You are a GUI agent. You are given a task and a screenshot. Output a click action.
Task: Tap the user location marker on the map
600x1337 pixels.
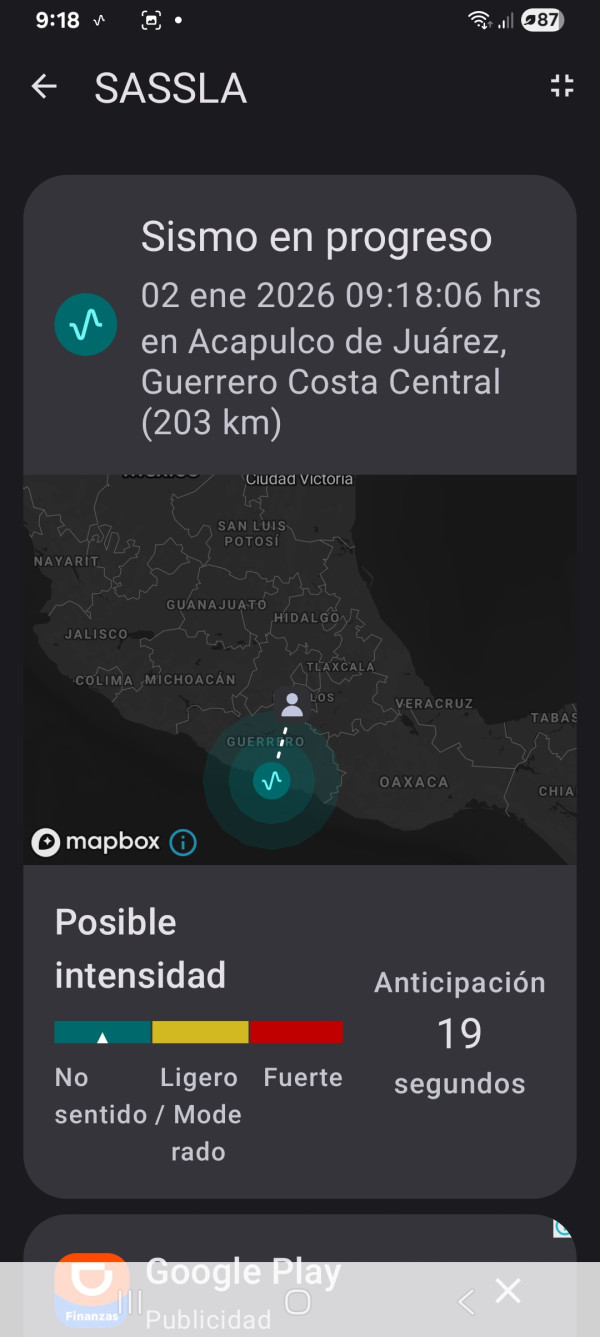pos(292,705)
